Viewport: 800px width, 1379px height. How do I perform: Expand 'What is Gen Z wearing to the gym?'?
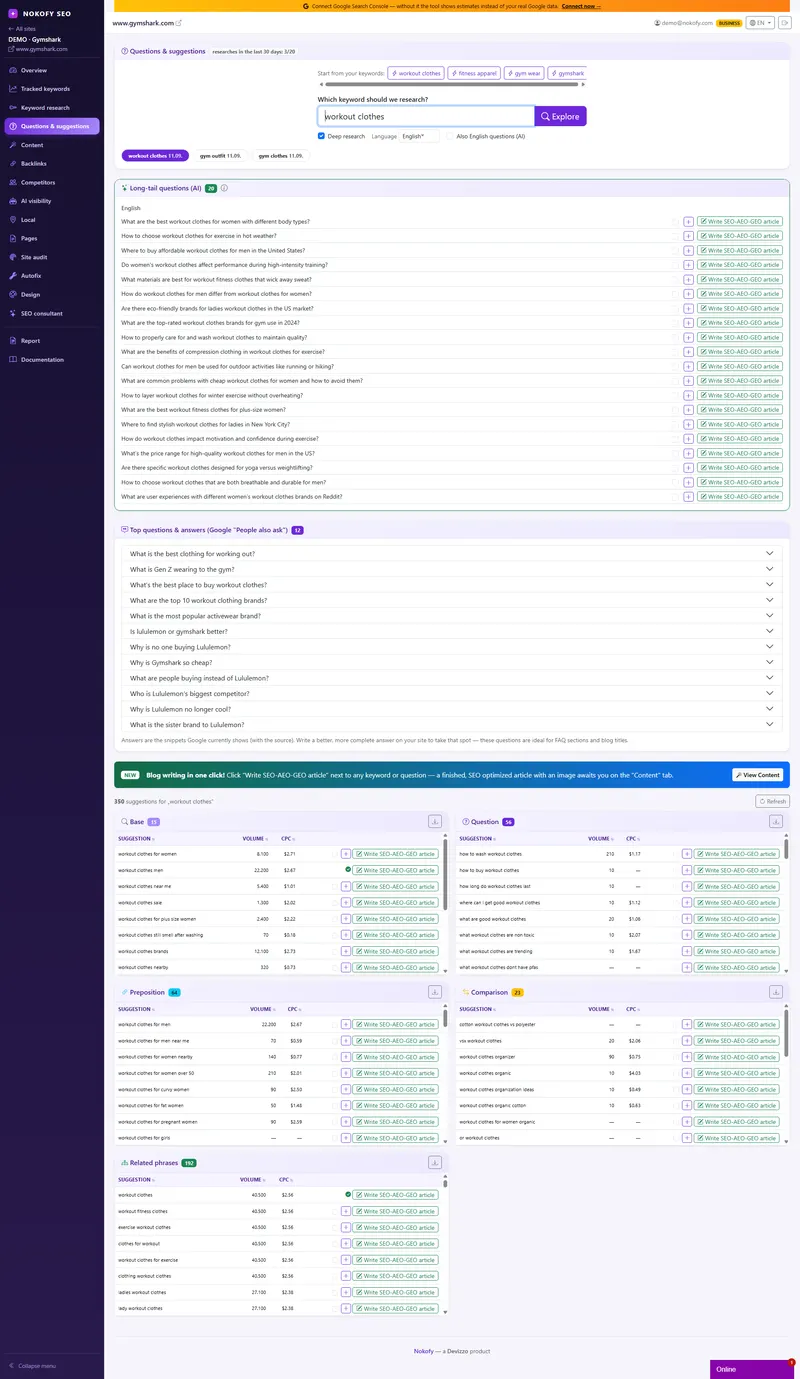click(452, 569)
